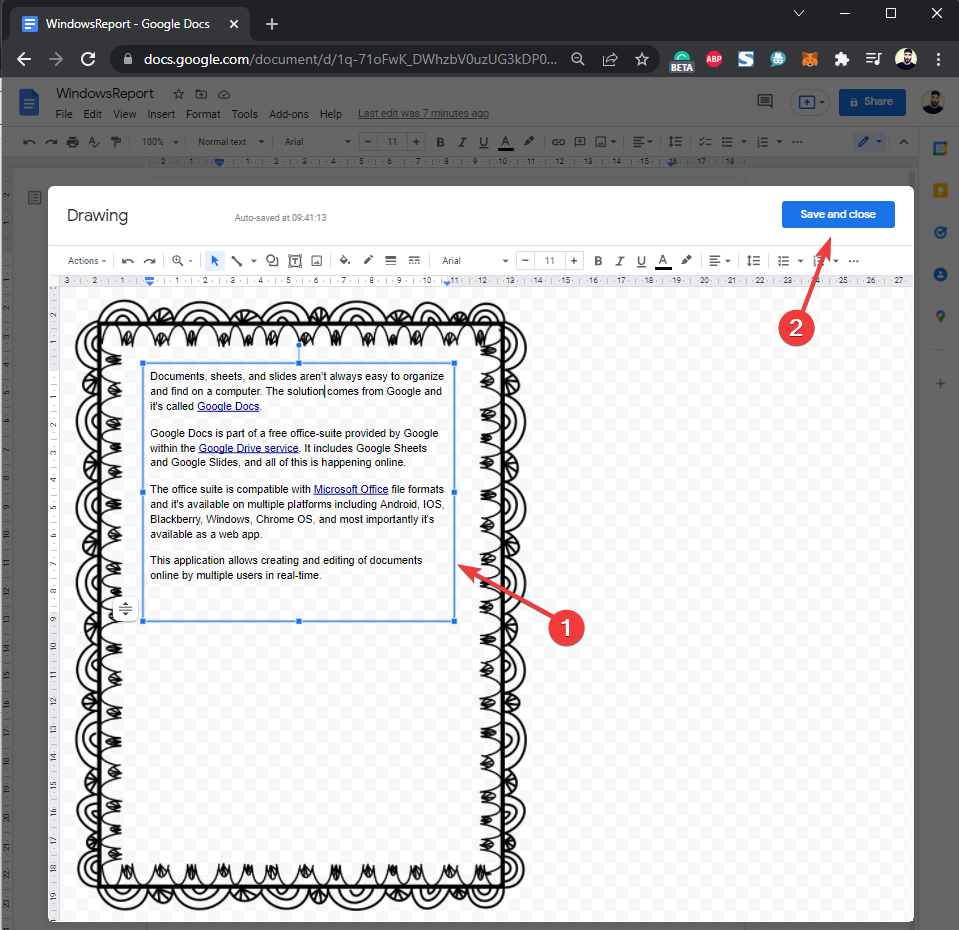Toggle underline in the Drawing toolbar
The image size is (959, 930).
tap(641, 261)
